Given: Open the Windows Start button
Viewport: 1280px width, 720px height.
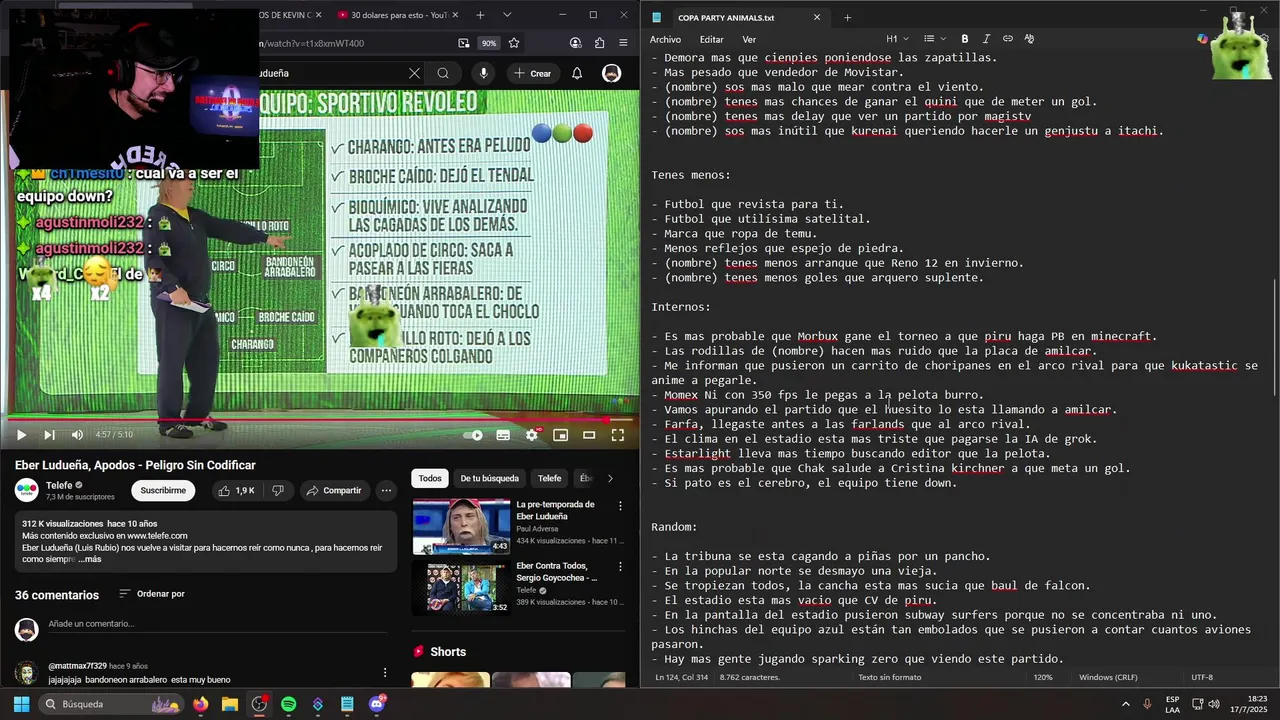Looking at the screenshot, I should [x=21, y=704].
